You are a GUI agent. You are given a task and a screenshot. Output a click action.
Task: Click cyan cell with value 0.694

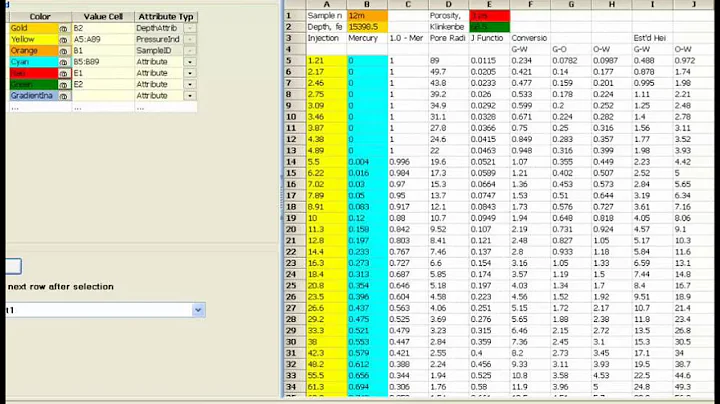[x=367, y=387]
